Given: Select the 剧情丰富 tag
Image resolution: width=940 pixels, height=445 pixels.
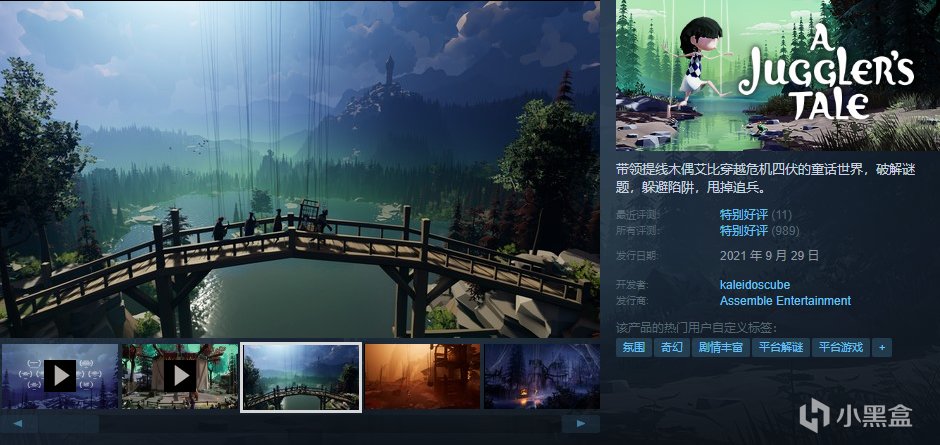Looking at the screenshot, I should point(721,347).
